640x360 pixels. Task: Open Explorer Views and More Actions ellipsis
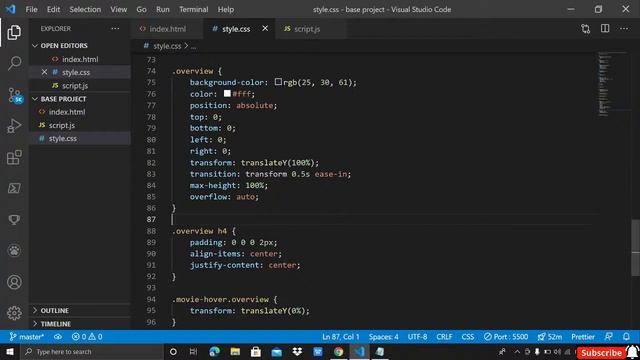115,29
